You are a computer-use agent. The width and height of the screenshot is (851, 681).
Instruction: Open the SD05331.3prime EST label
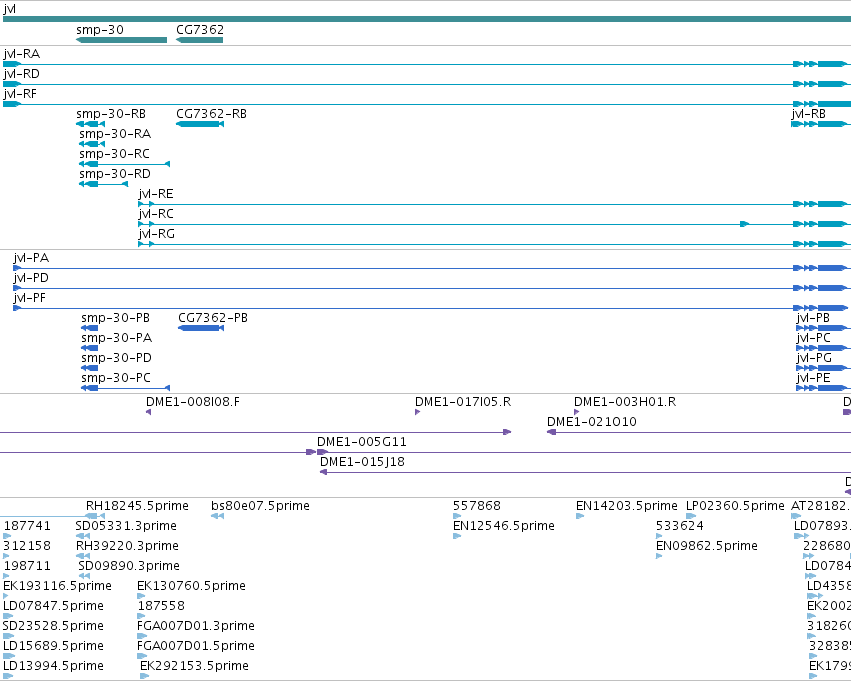(x=126, y=526)
